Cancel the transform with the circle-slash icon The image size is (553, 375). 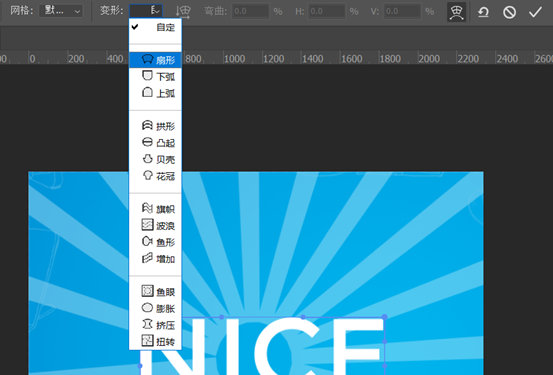509,12
